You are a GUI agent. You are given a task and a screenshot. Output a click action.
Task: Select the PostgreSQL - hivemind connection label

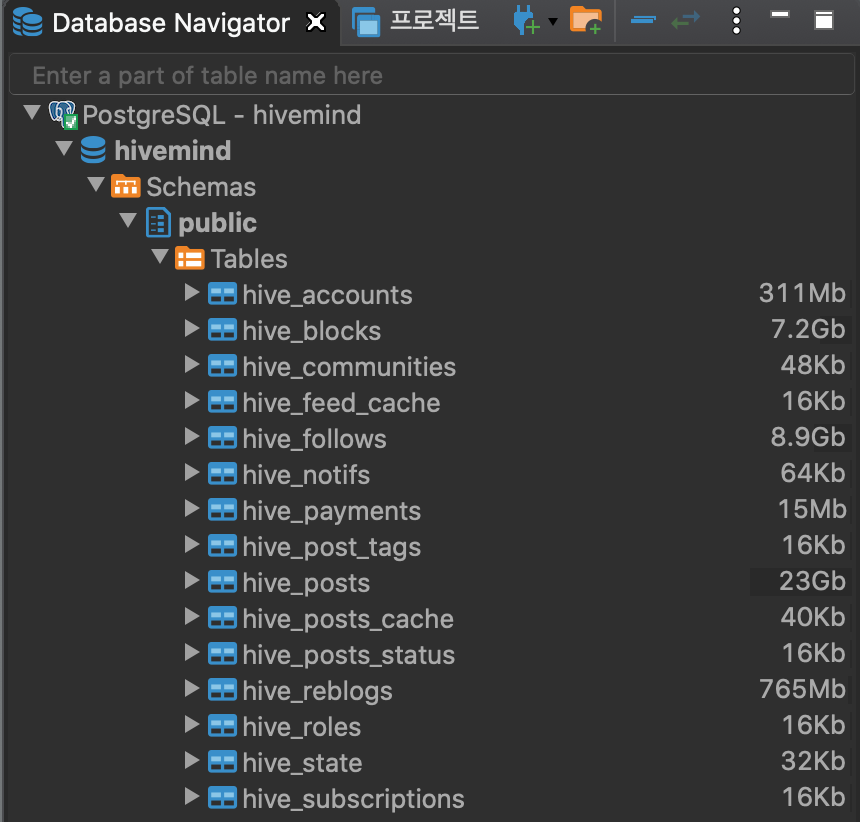pyautogui.click(x=222, y=116)
